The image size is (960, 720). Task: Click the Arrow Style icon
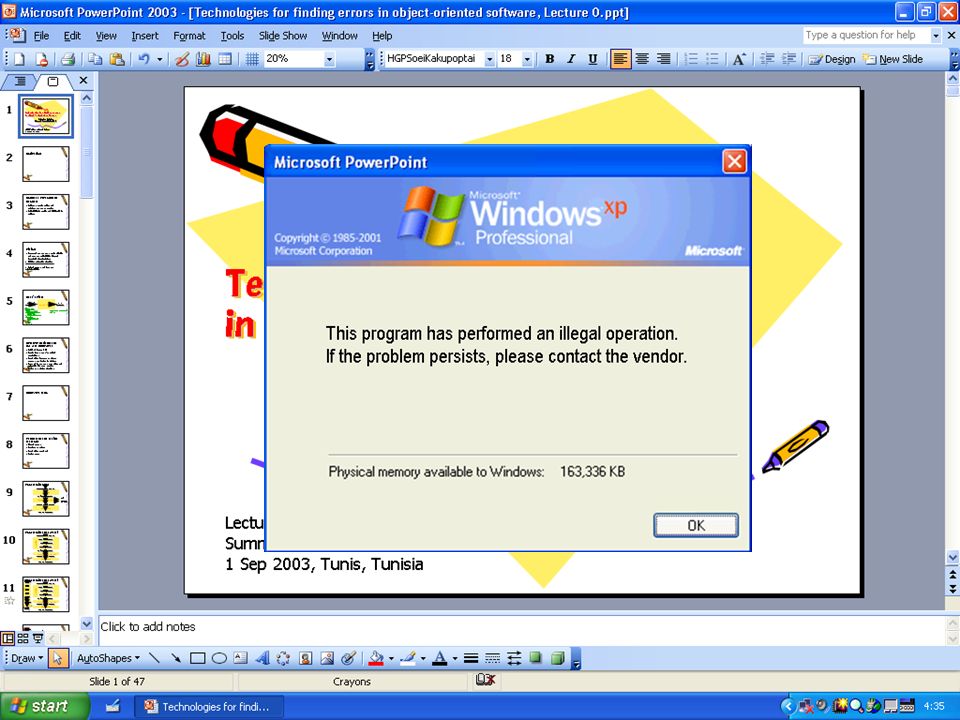click(514, 658)
